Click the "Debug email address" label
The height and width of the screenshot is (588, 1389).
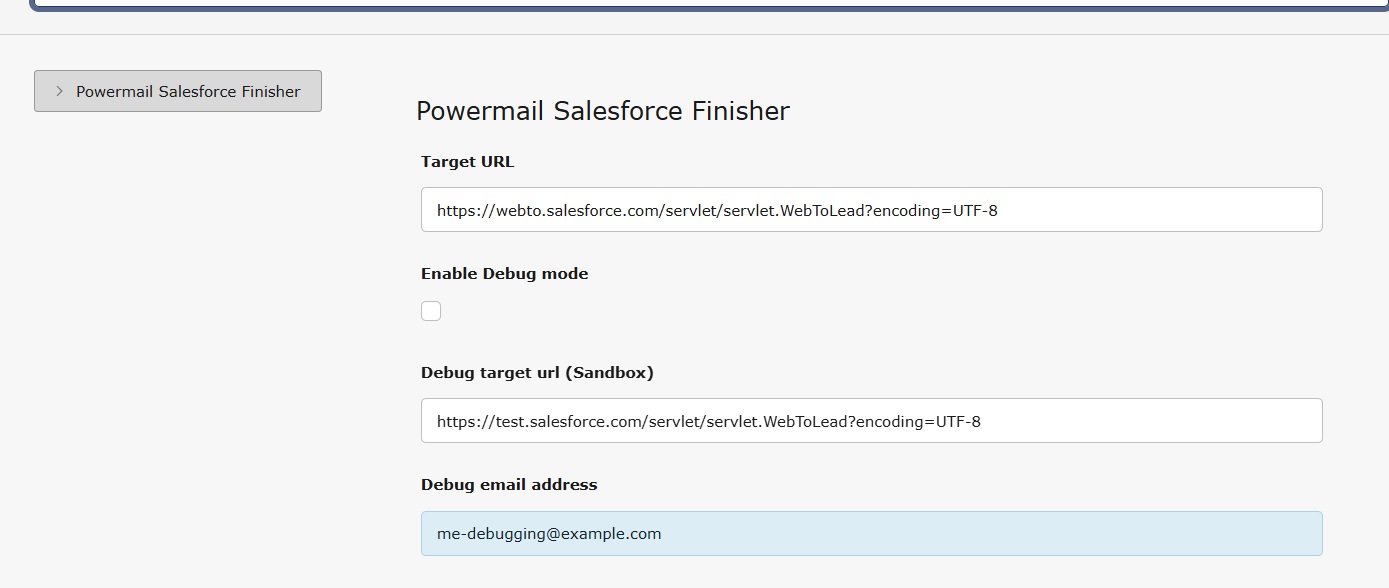coord(509,484)
